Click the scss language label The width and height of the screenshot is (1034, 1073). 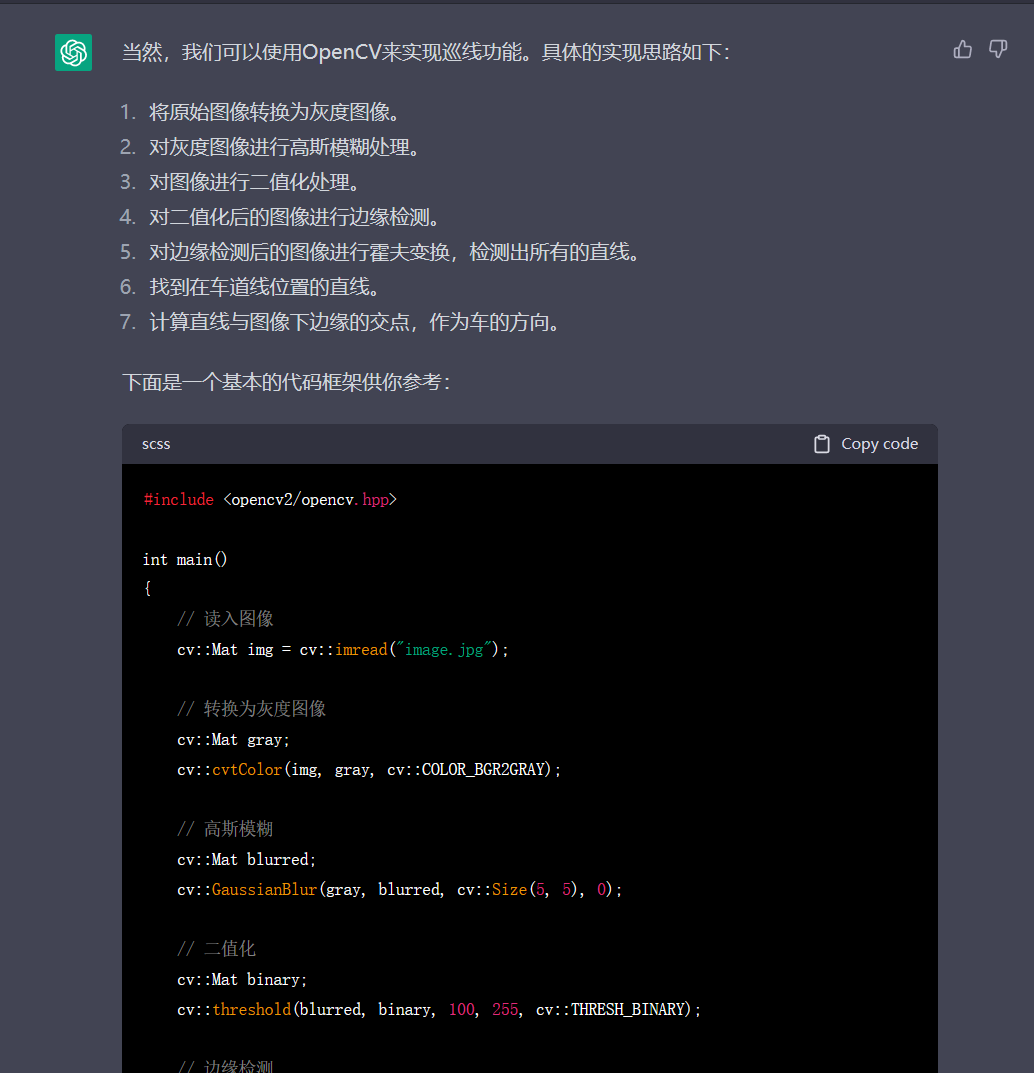(156, 444)
